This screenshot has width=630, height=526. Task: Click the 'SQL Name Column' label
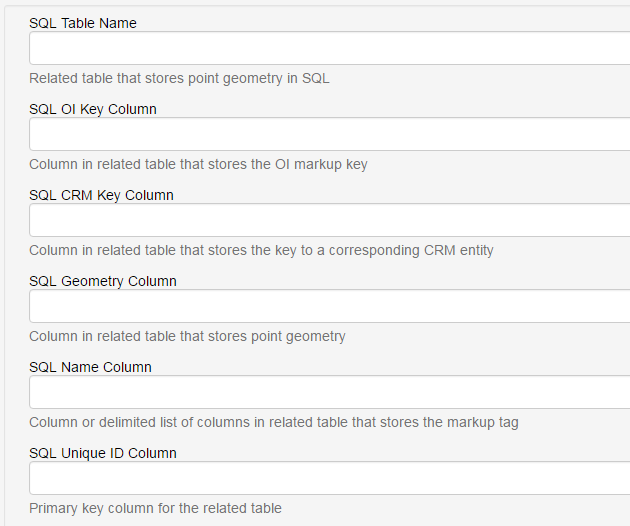pos(90,367)
